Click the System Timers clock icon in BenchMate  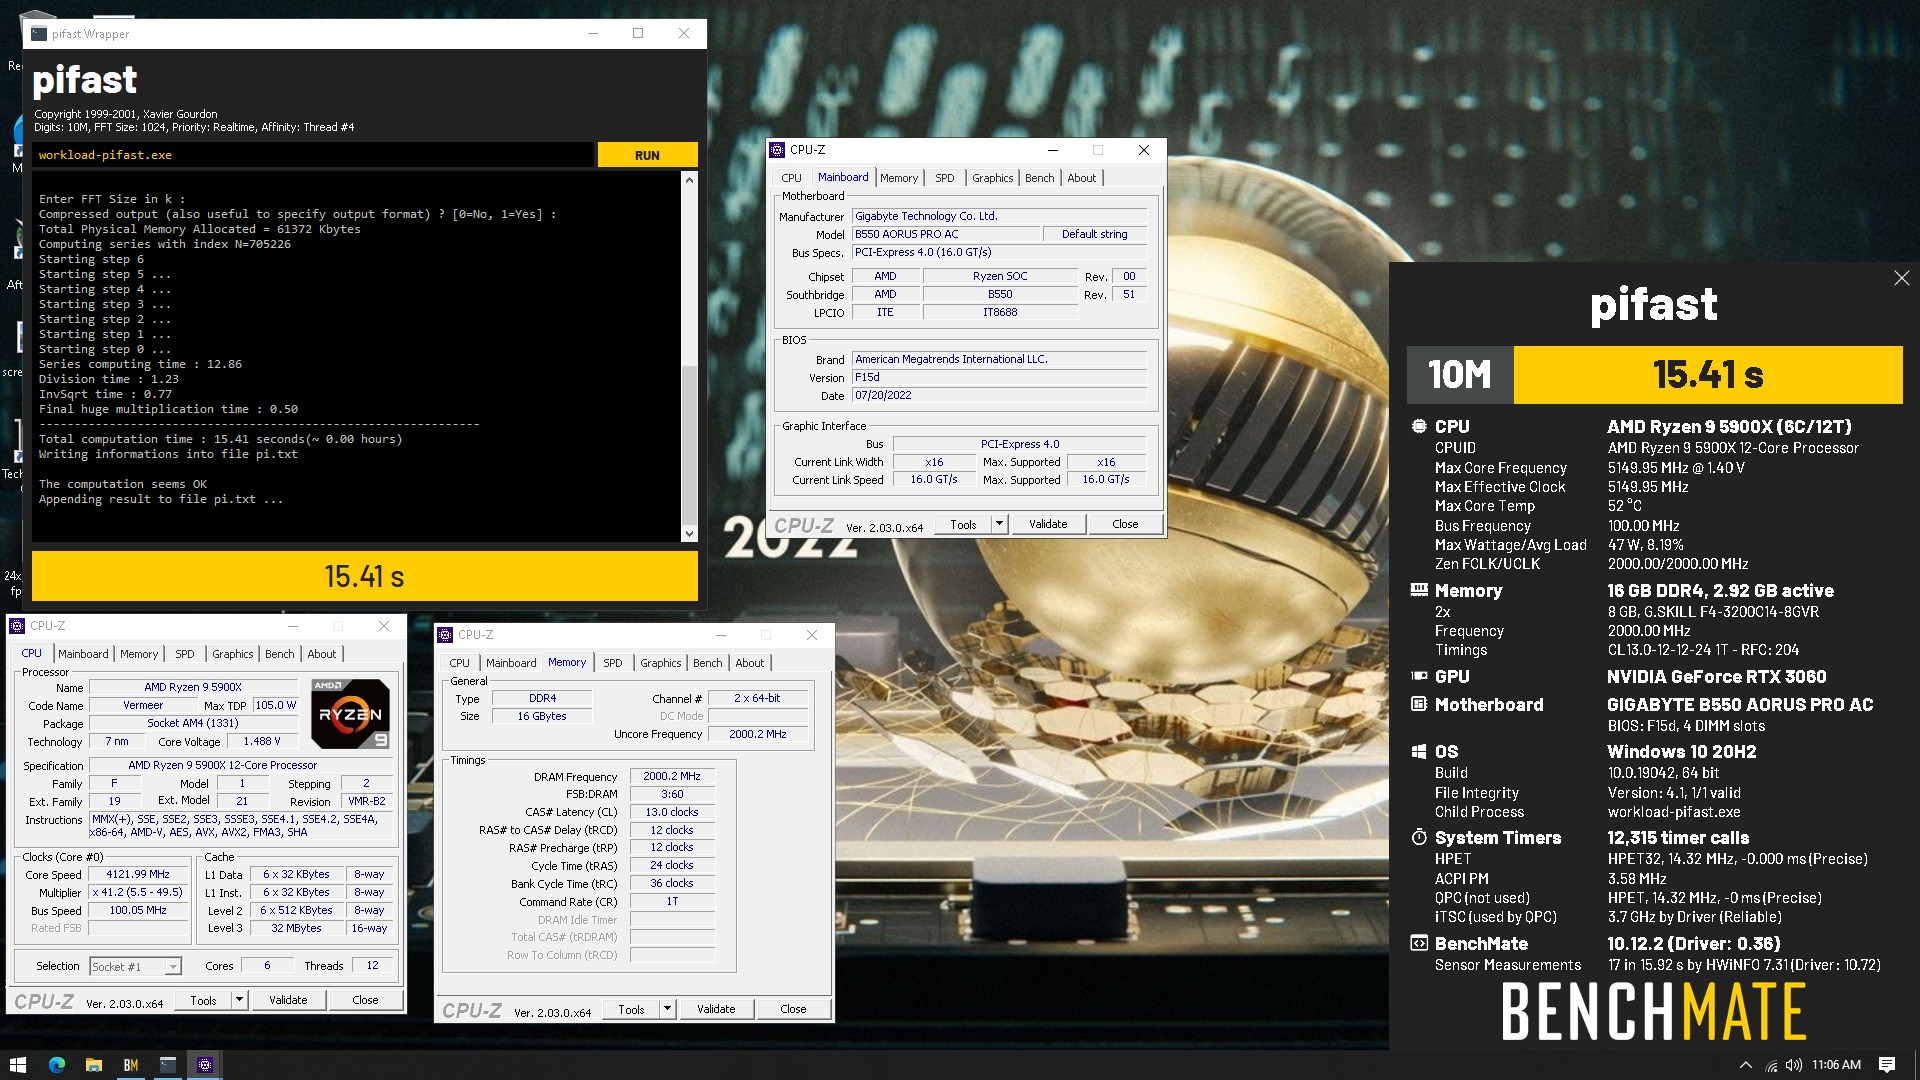point(1418,837)
